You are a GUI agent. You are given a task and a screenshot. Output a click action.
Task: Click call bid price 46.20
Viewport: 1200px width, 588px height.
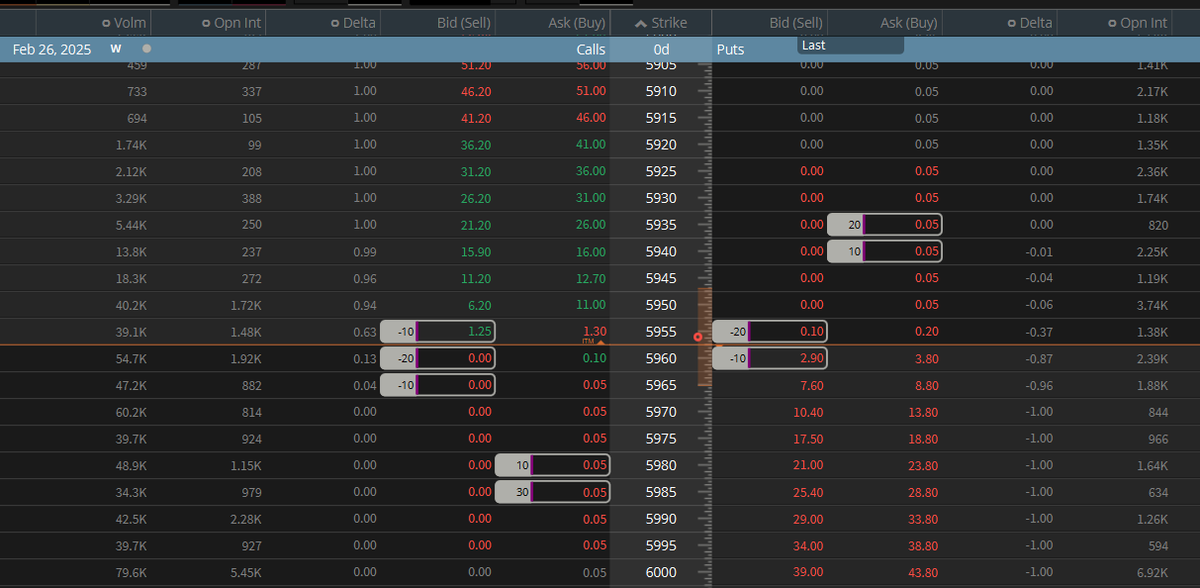pos(476,91)
